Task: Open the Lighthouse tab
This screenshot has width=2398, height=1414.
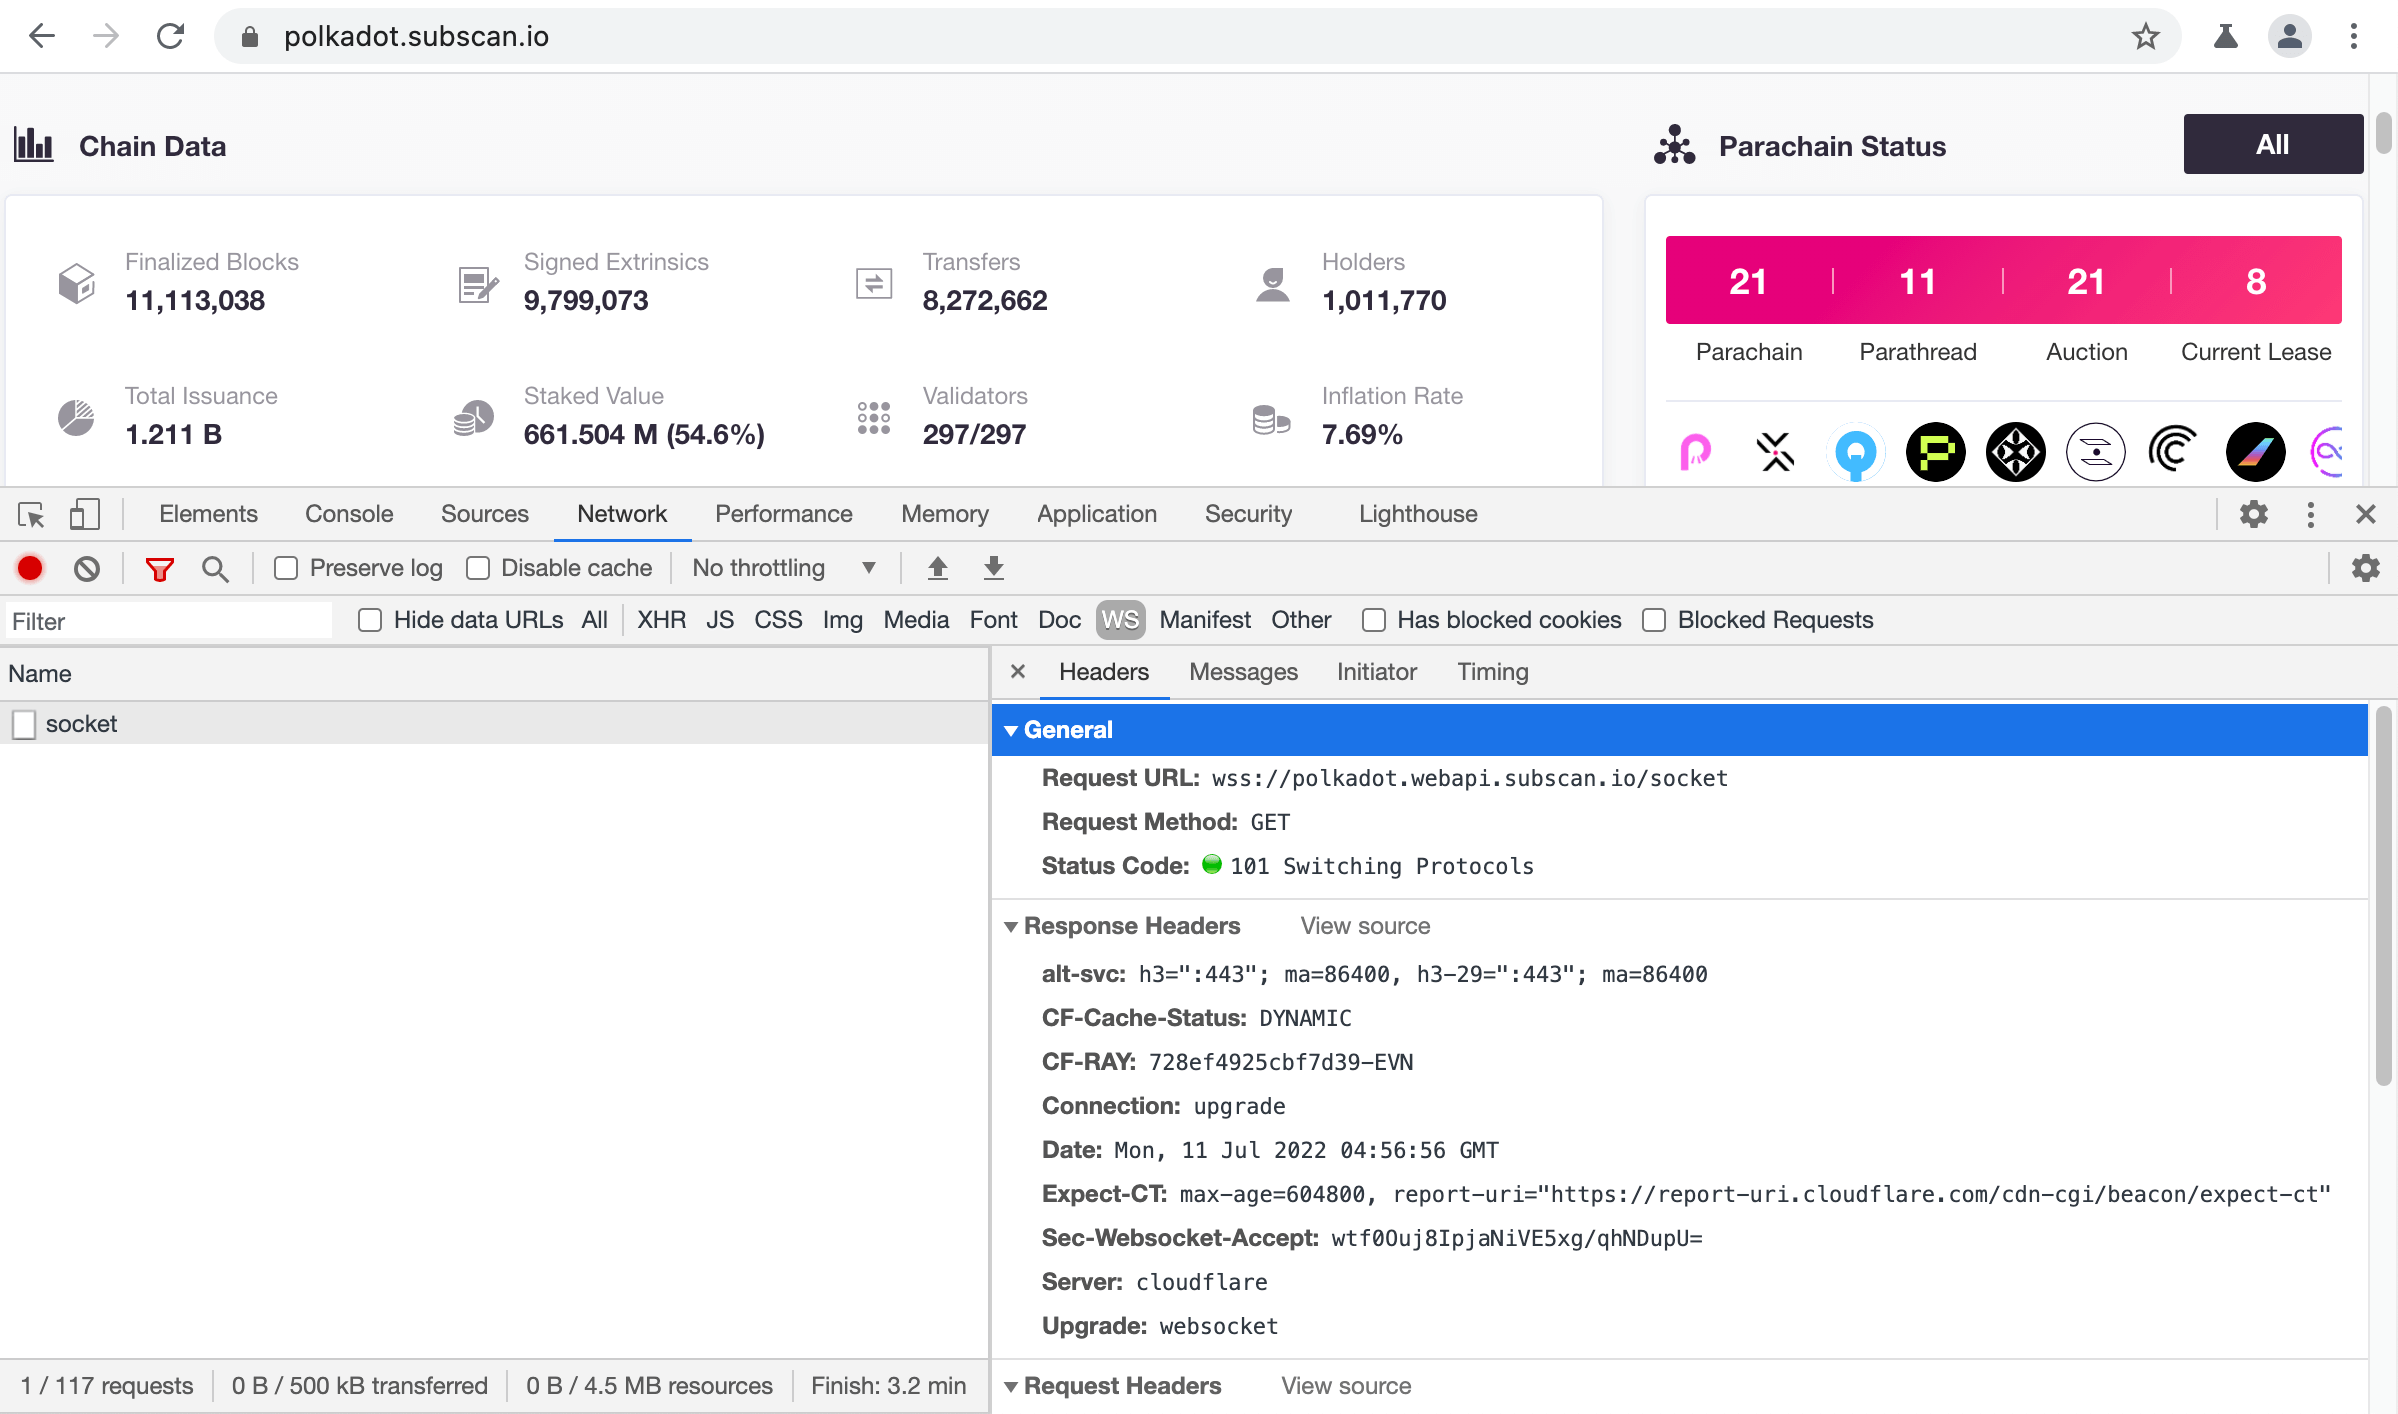Action: coord(1417,514)
